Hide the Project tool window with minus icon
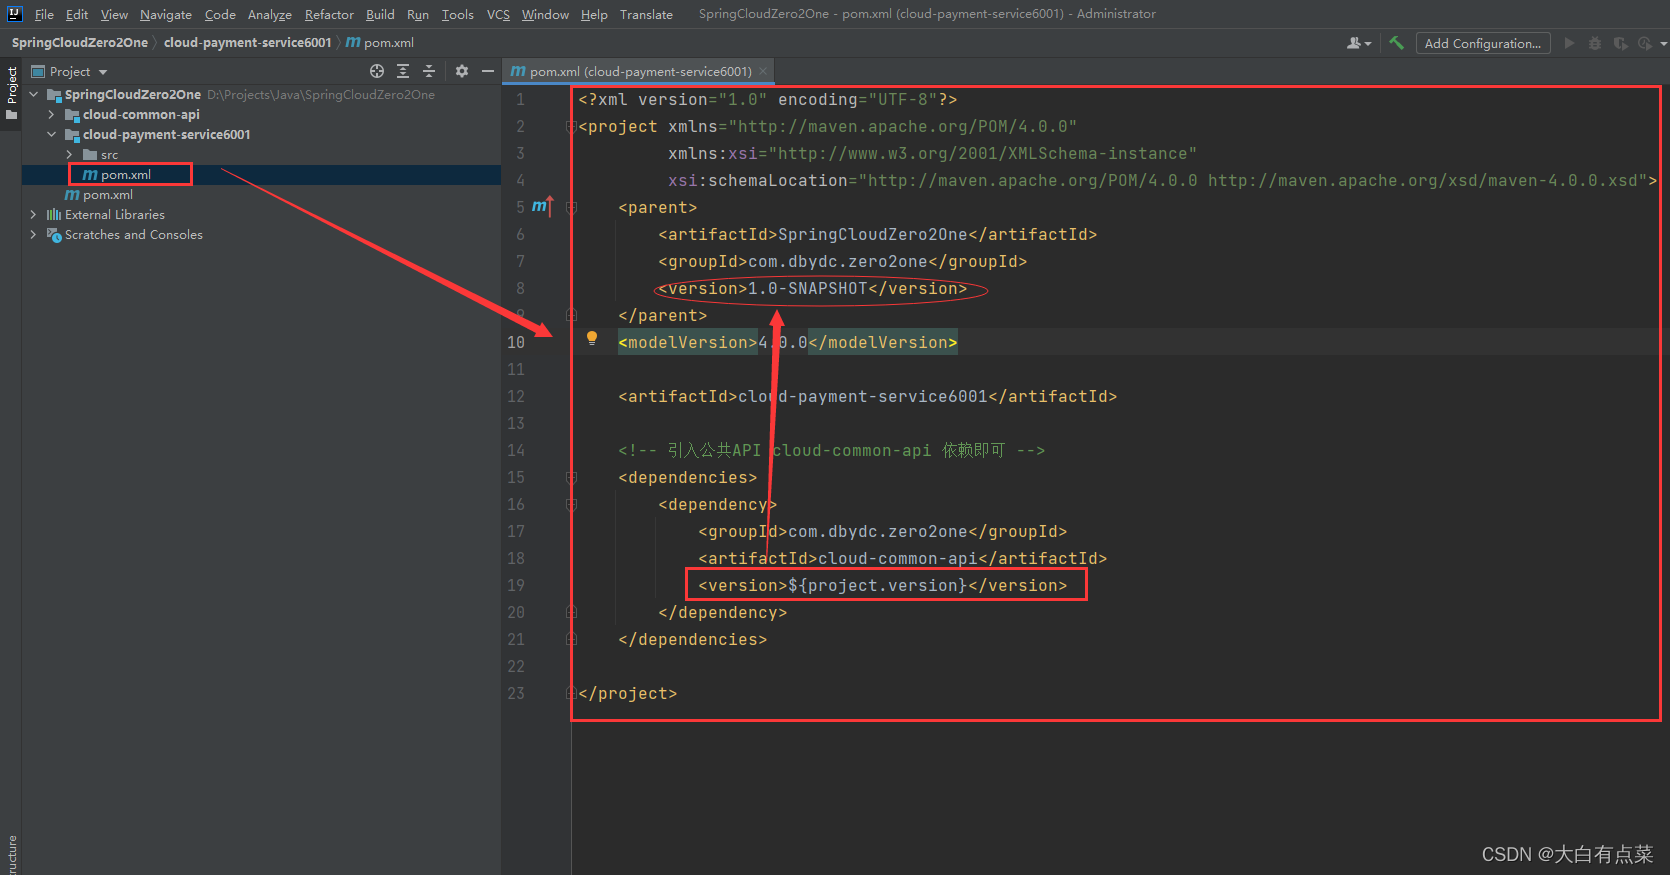 point(488,71)
